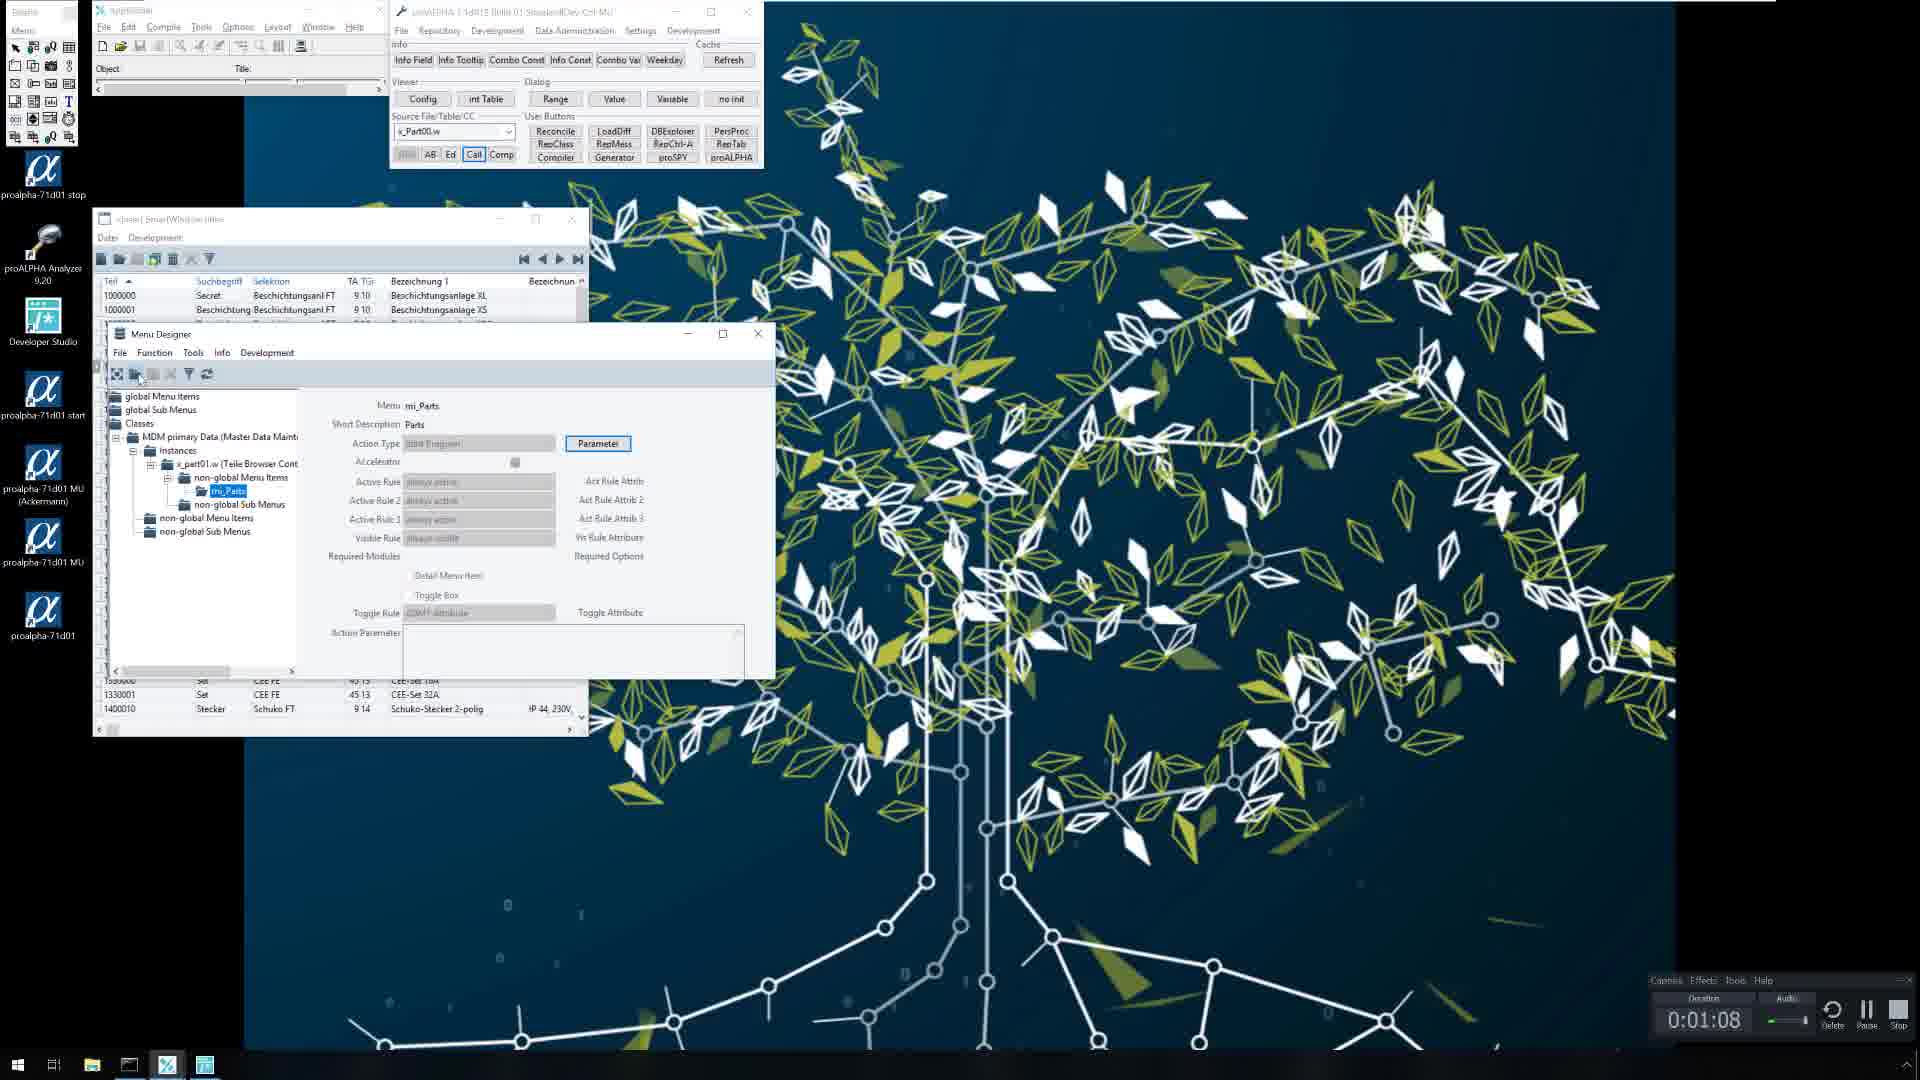Select the blue text T tool in palette
Viewport: 1920px width, 1080px height.
click(x=69, y=101)
